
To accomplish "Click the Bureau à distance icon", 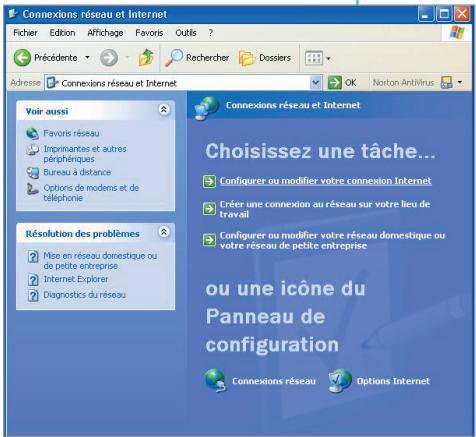I will point(33,172).
